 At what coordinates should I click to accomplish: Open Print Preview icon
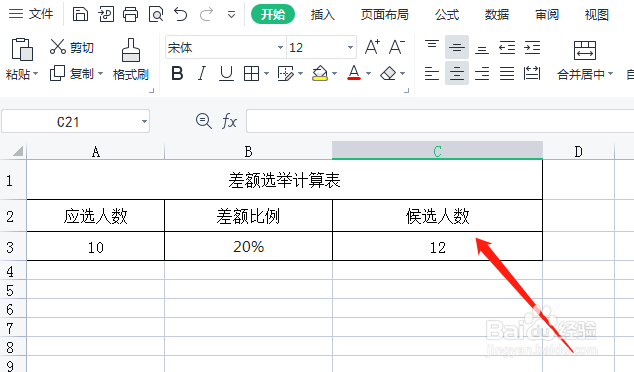click(x=156, y=14)
